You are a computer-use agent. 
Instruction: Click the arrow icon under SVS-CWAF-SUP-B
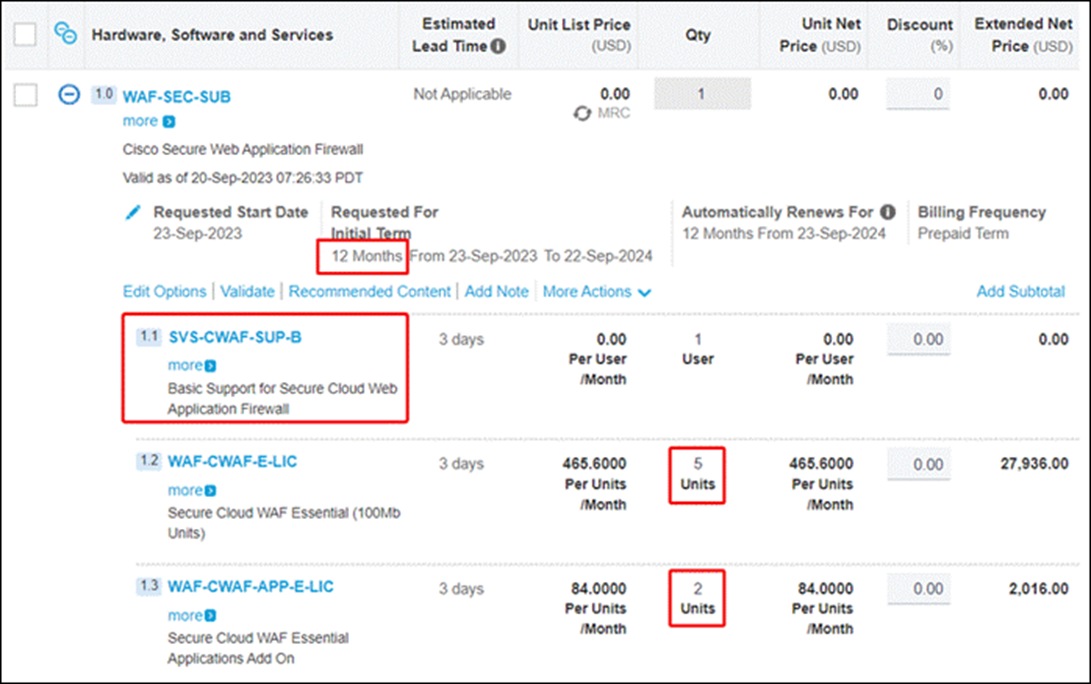pyautogui.click(x=210, y=366)
